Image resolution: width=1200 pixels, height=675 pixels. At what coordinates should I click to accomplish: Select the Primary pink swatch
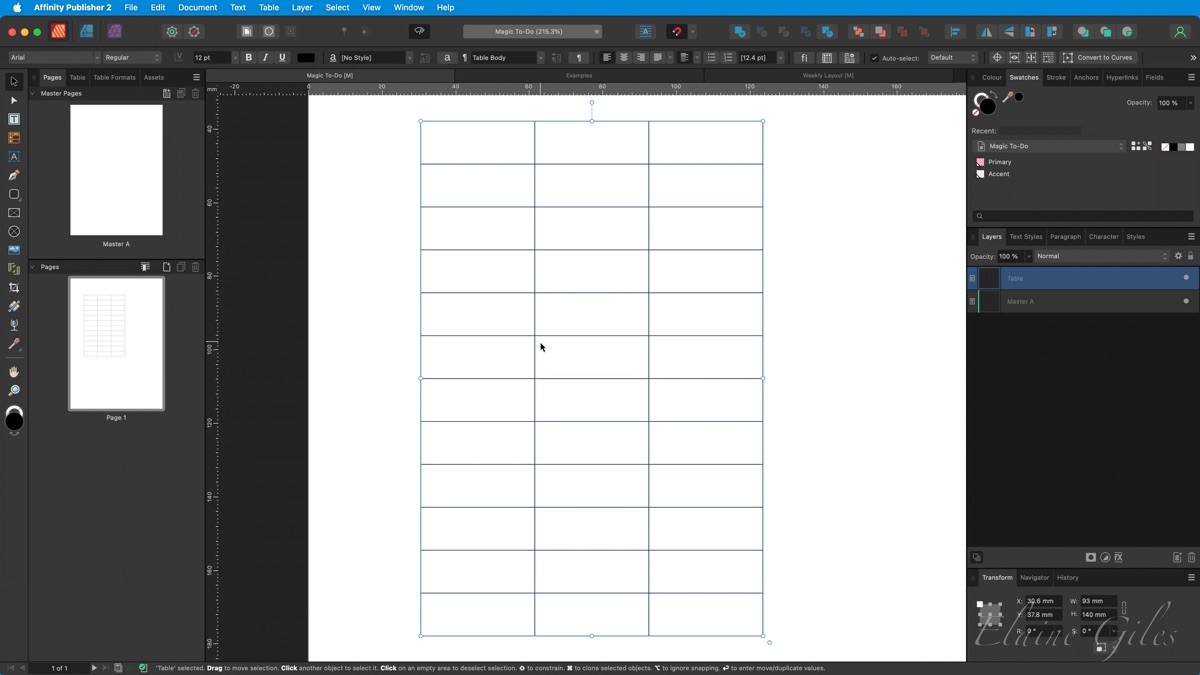(x=980, y=162)
